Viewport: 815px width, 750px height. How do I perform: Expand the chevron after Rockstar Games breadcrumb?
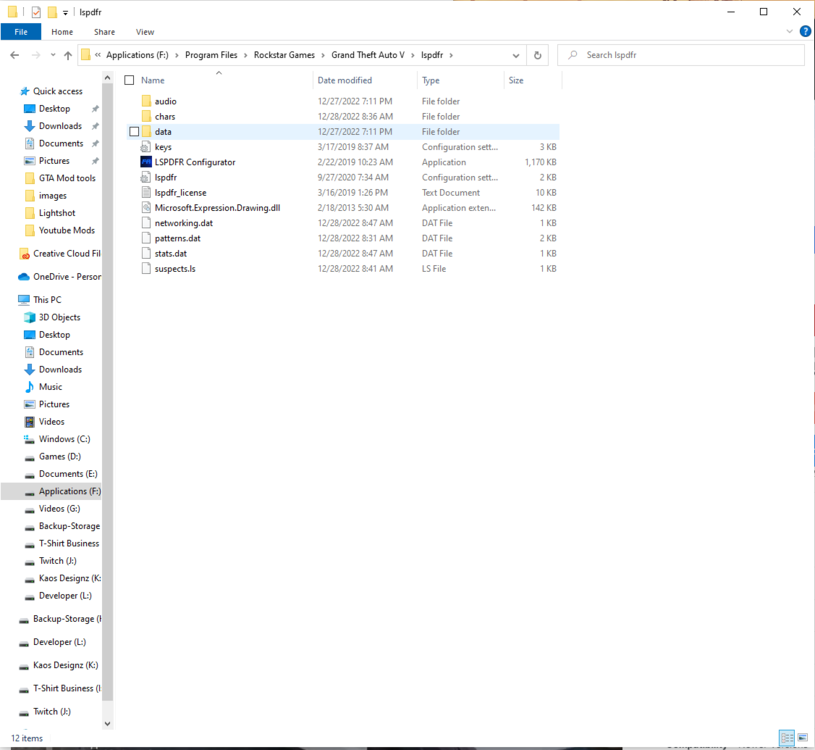pos(323,55)
